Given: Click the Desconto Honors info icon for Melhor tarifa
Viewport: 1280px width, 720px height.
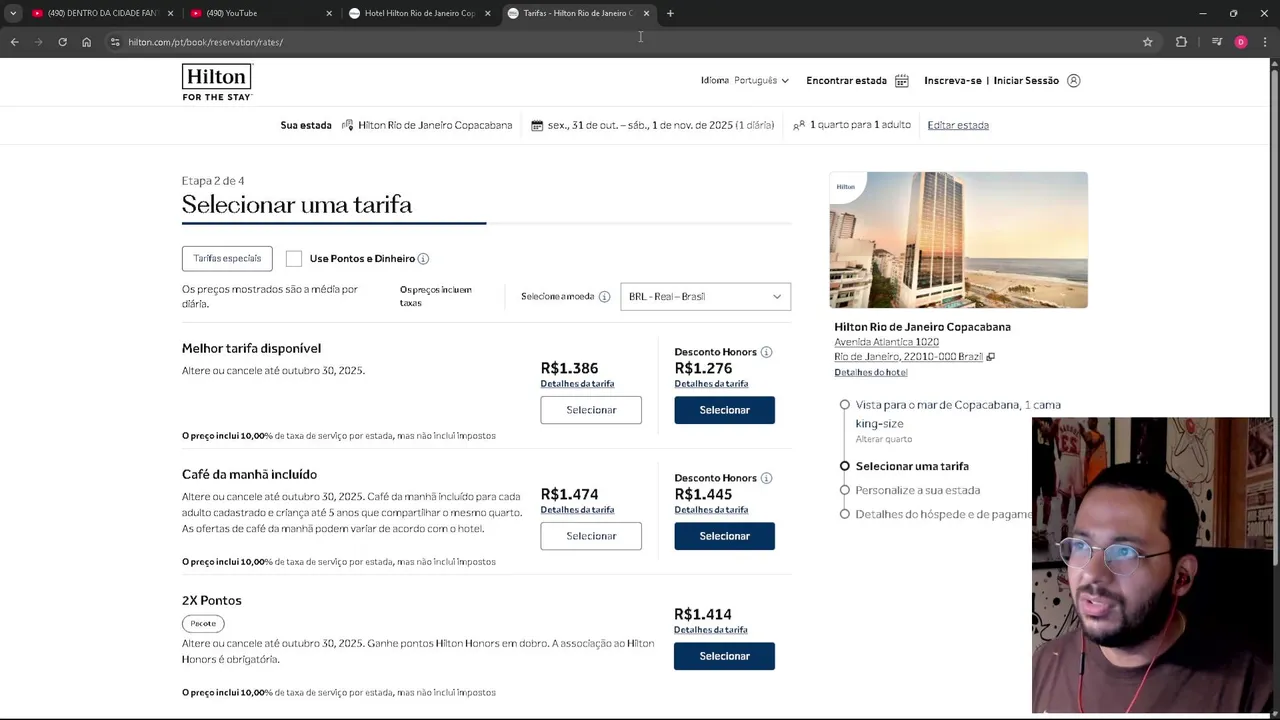Looking at the screenshot, I should coord(766,352).
